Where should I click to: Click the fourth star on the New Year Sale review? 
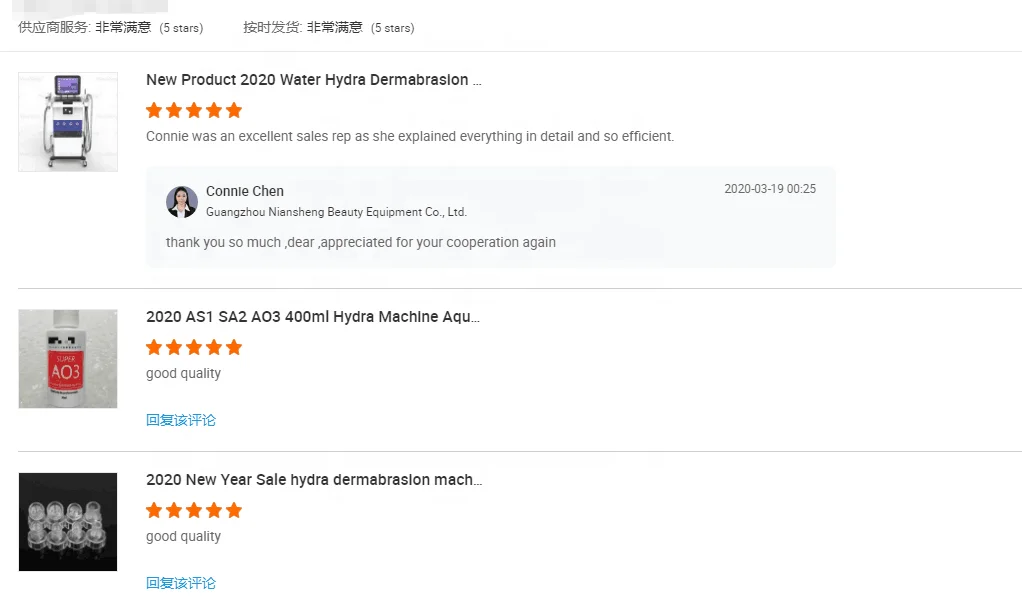pyautogui.click(x=214, y=510)
